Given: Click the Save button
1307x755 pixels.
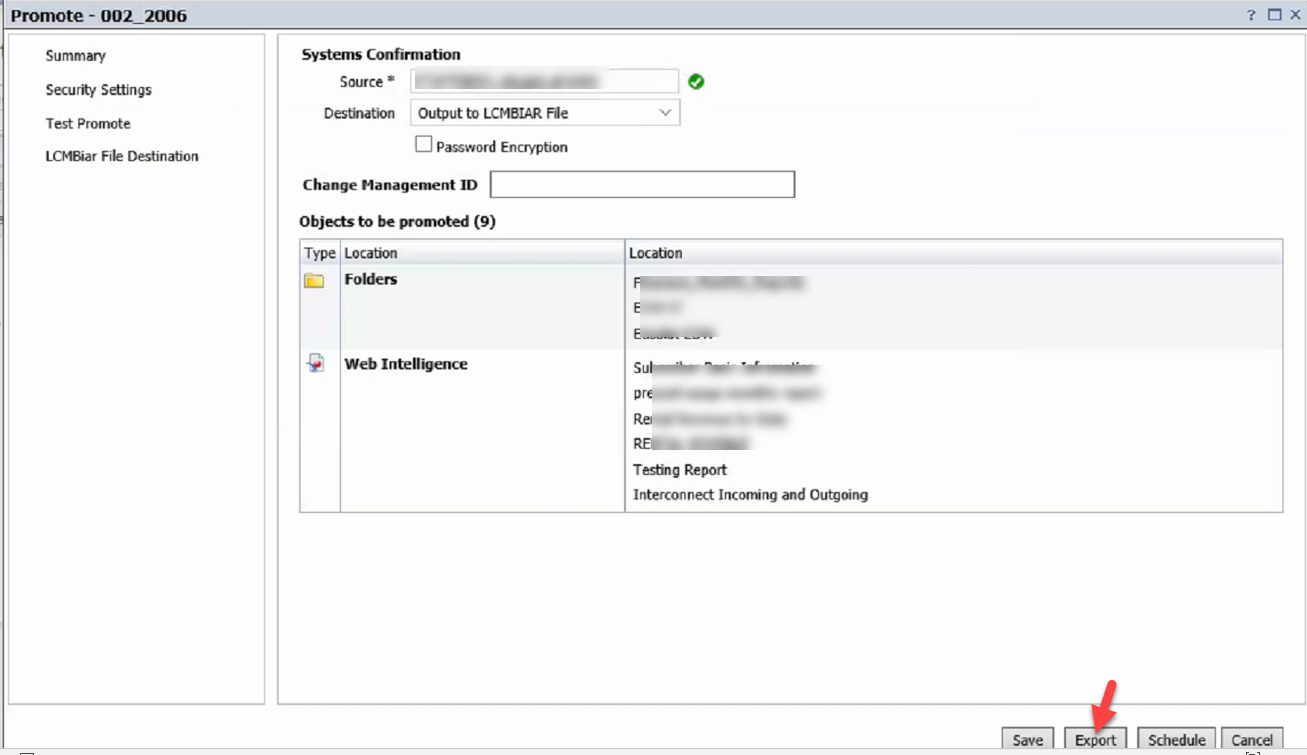Looking at the screenshot, I should 1027,740.
